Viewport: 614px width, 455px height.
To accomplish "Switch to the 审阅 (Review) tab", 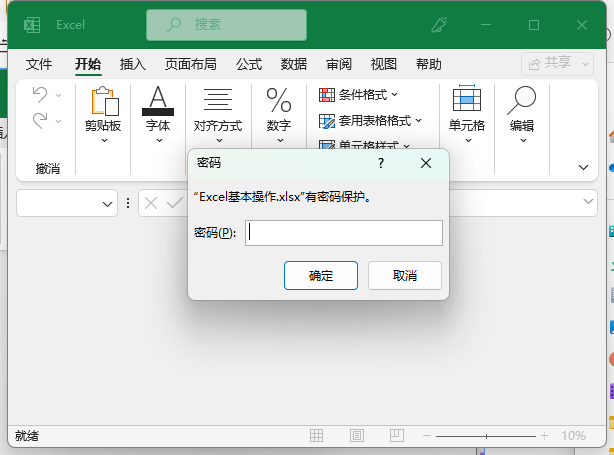I will 339,64.
